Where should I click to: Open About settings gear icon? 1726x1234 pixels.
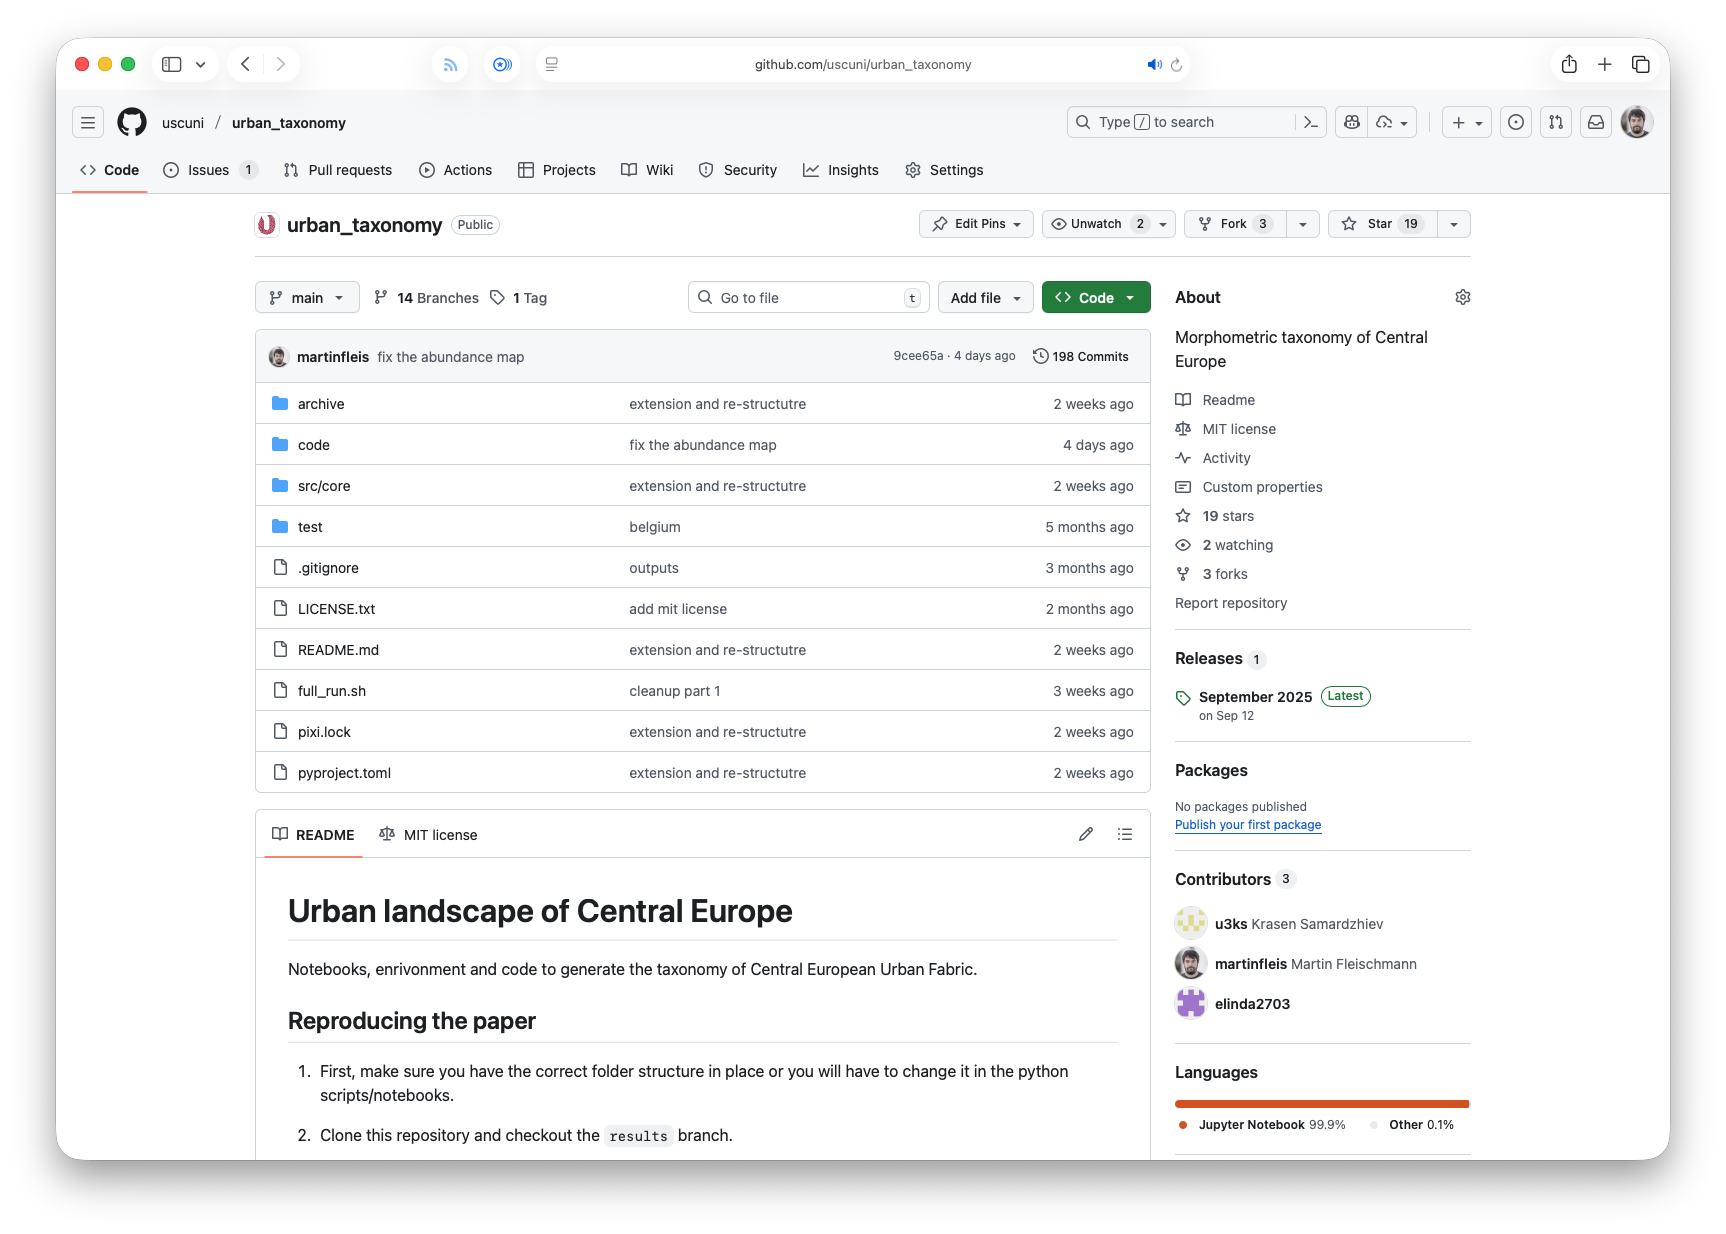tap(1462, 297)
